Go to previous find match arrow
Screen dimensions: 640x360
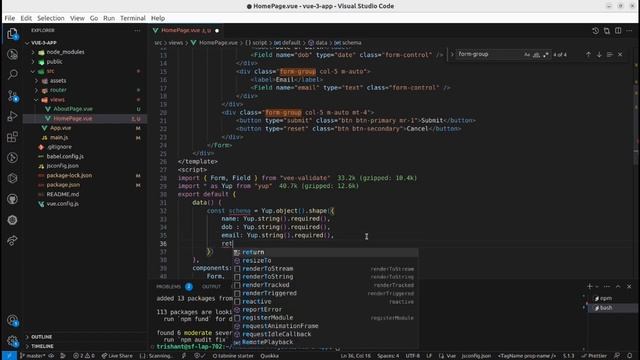pos(588,54)
